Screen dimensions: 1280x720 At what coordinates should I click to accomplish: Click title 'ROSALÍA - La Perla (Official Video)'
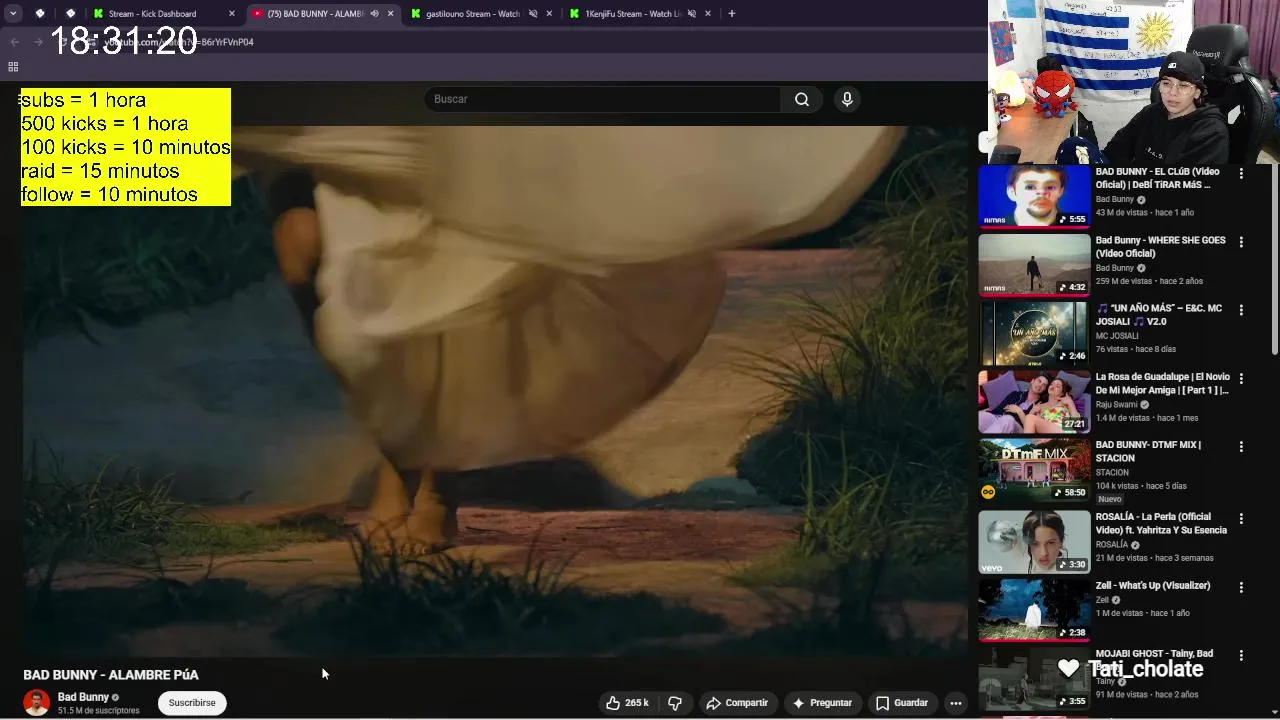tap(1161, 523)
